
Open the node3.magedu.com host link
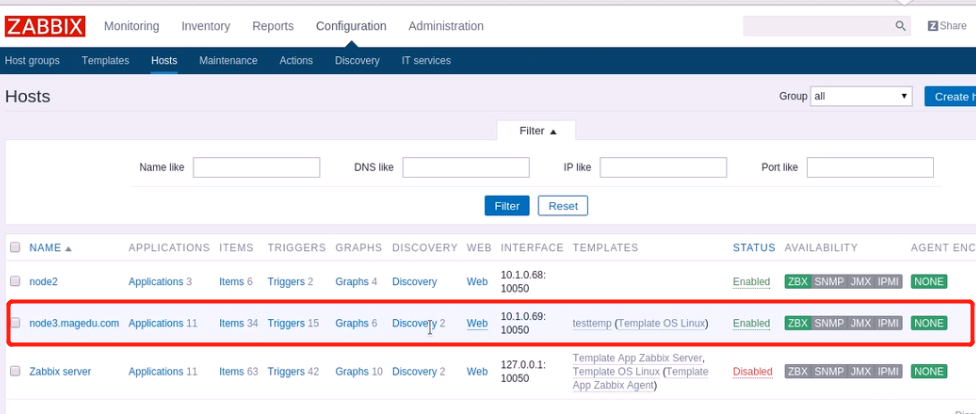point(74,323)
